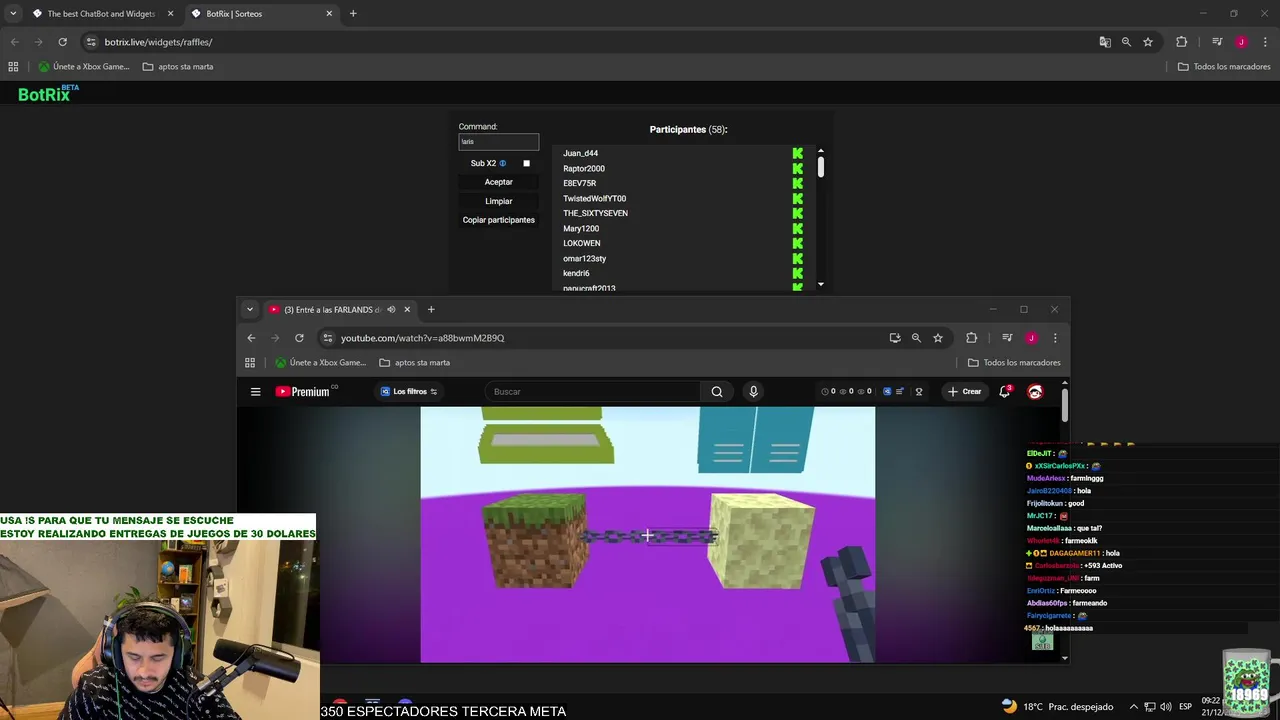Viewport: 1280px width, 720px height.
Task: Click YouTube page vertical scrollbar
Action: 1065,404
